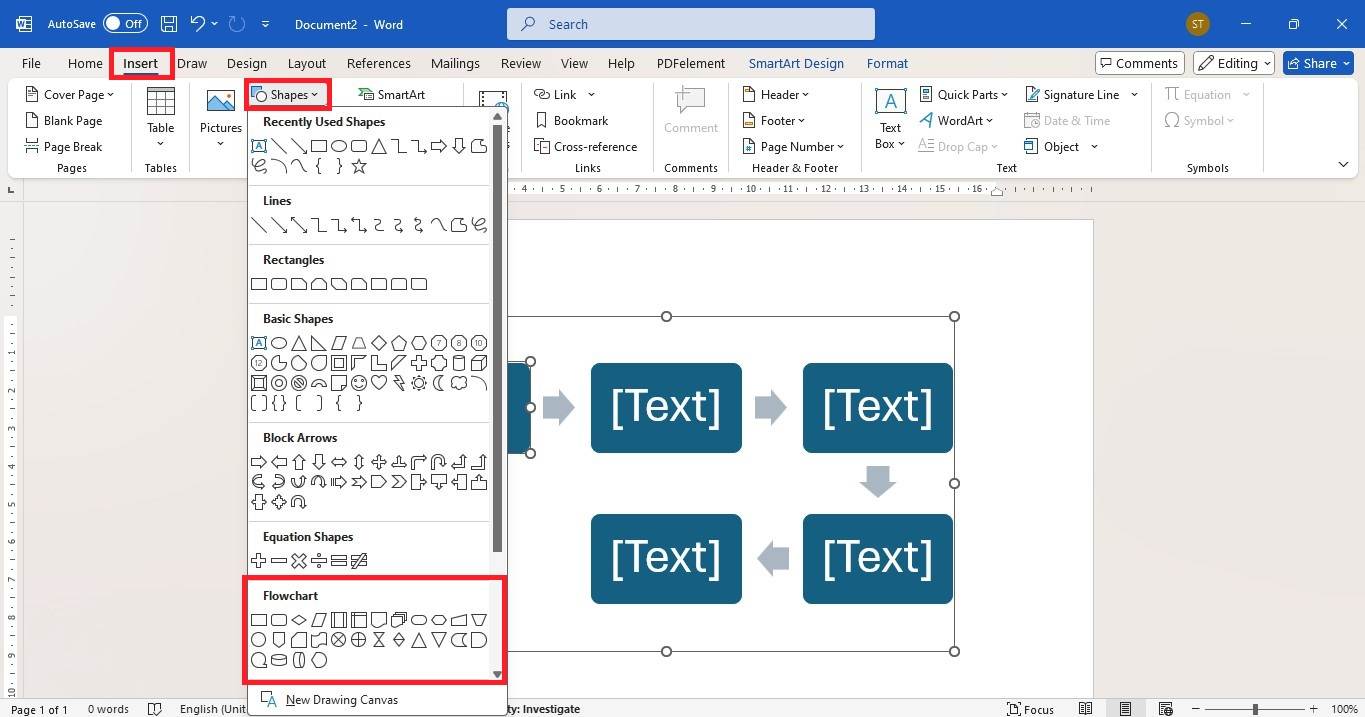Insert a Page Break

pyautogui.click(x=64, y=146)
